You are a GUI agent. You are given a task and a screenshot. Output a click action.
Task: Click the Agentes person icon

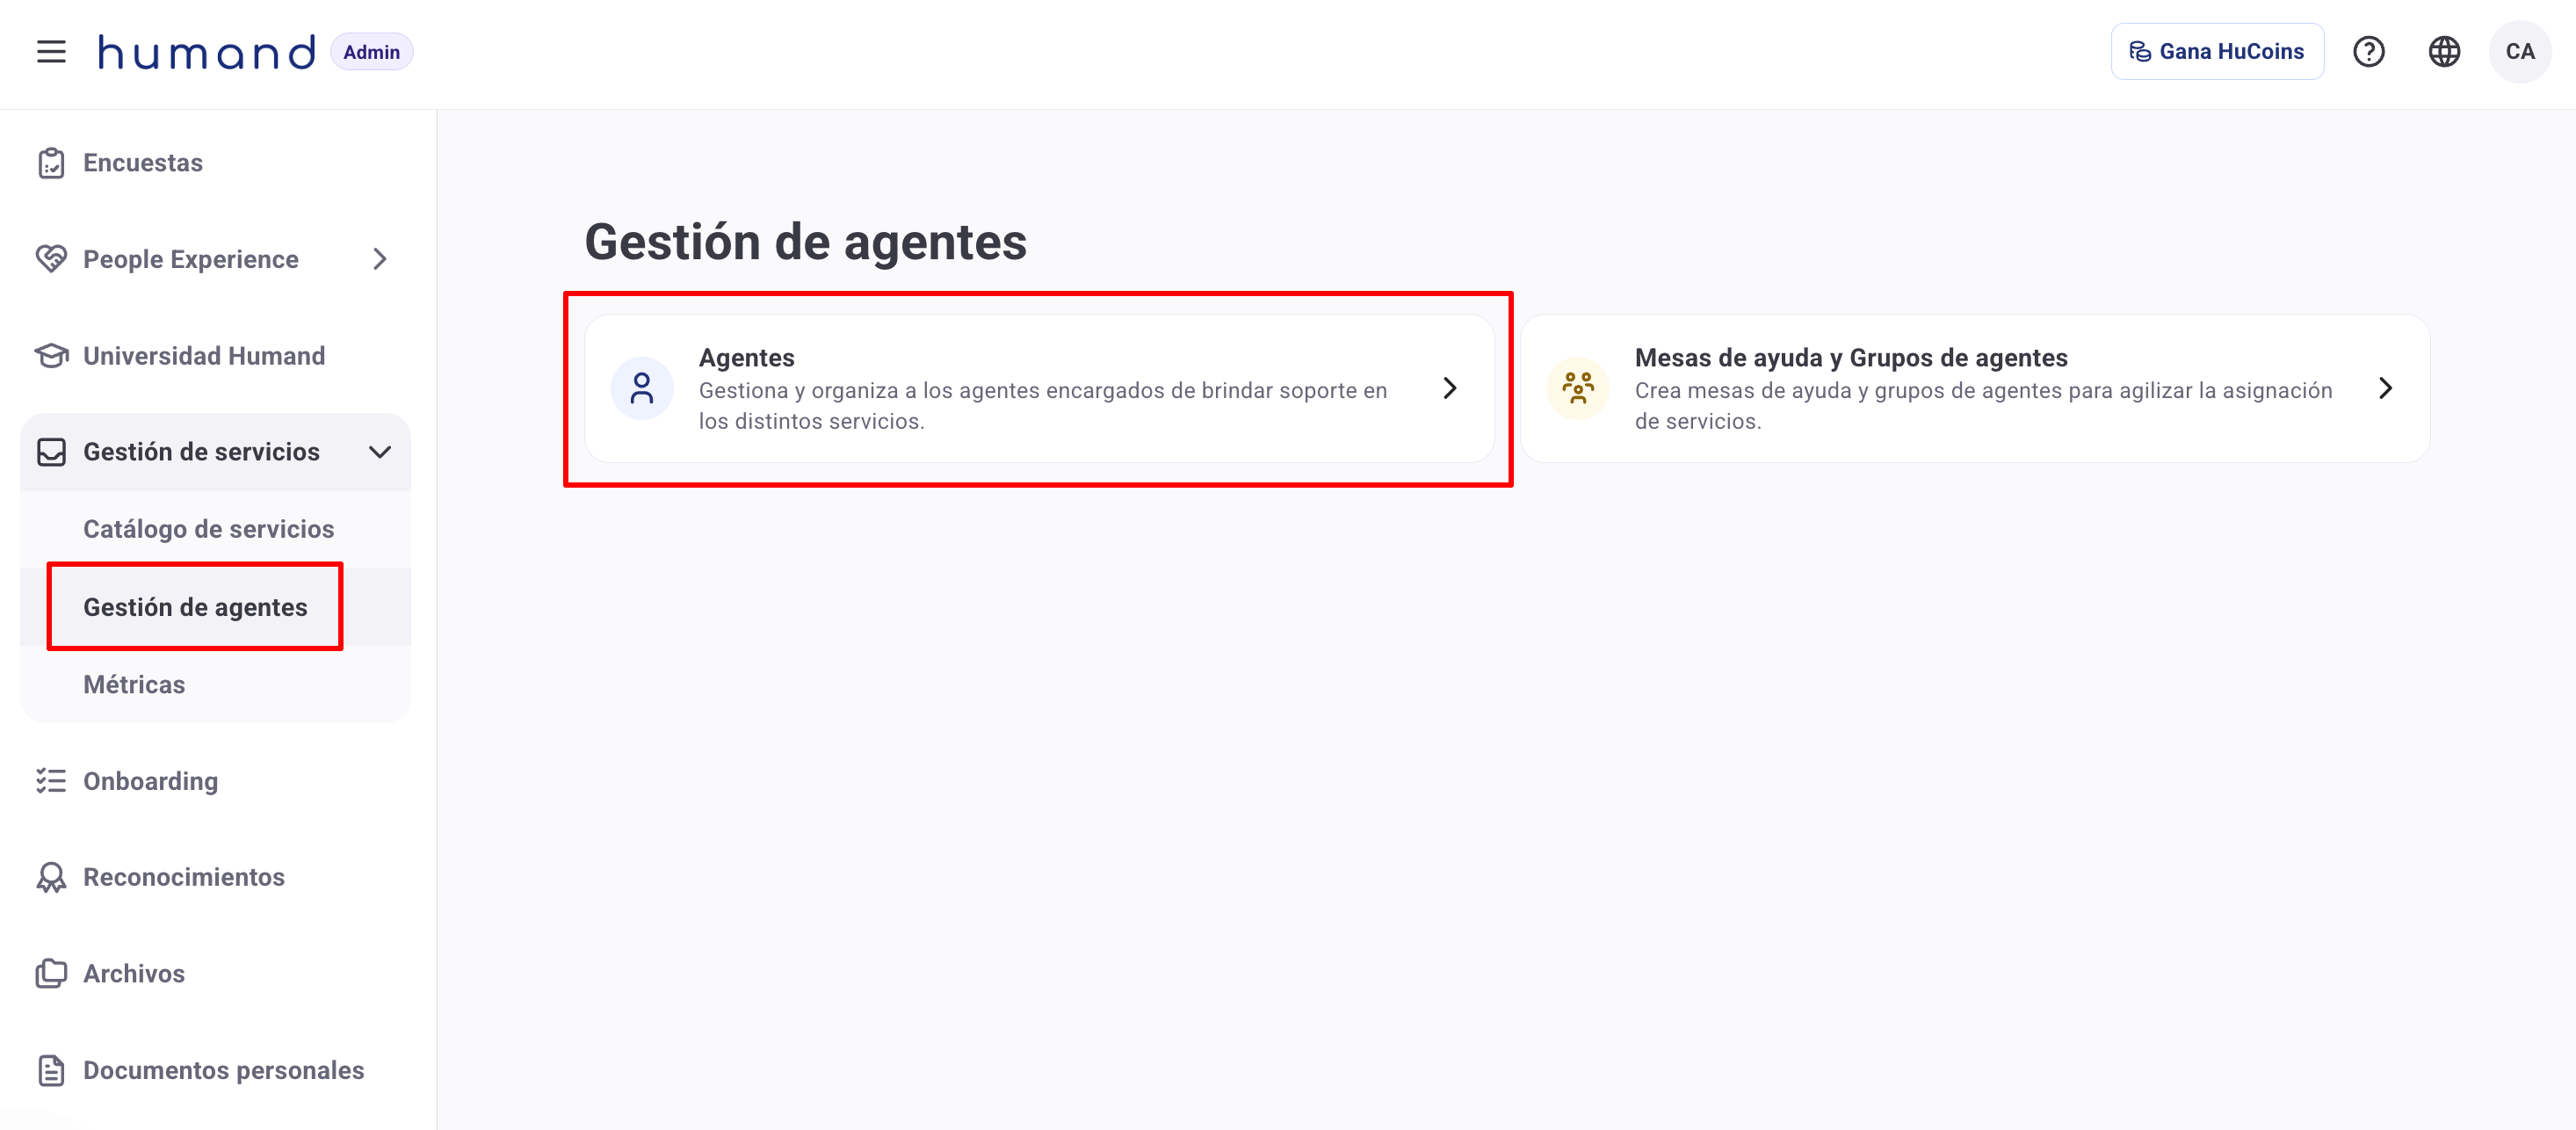click(x=642, y=388)
